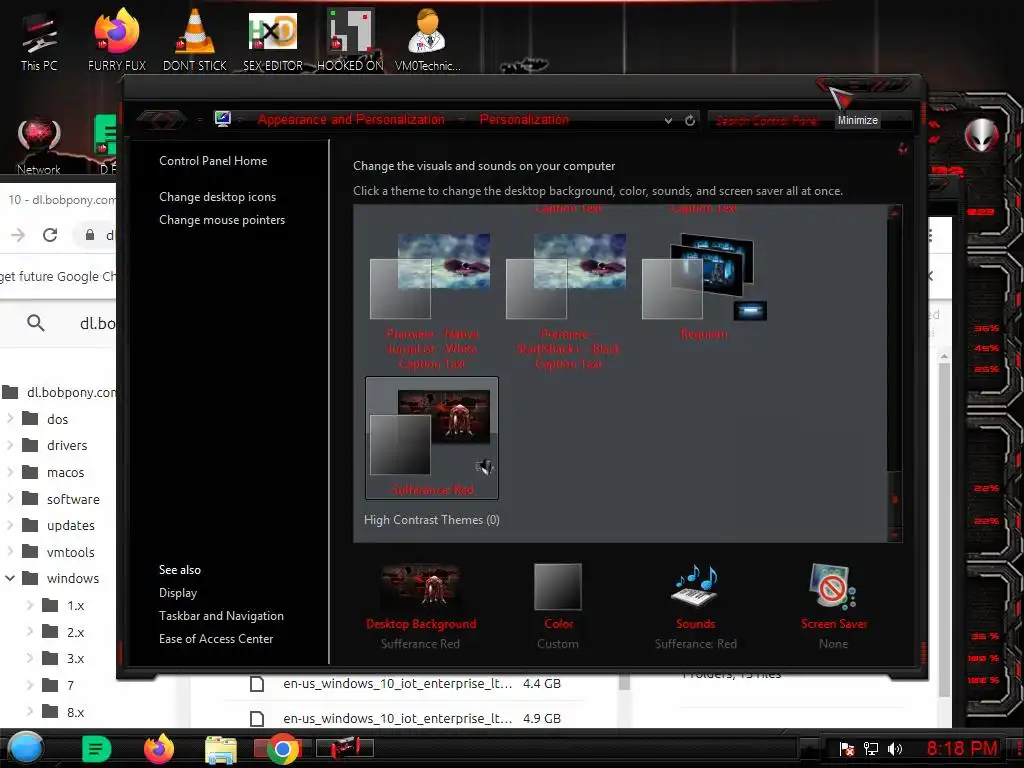Select the macos folder in browser tree
1024x768 pixels.
tap(65, 472)
